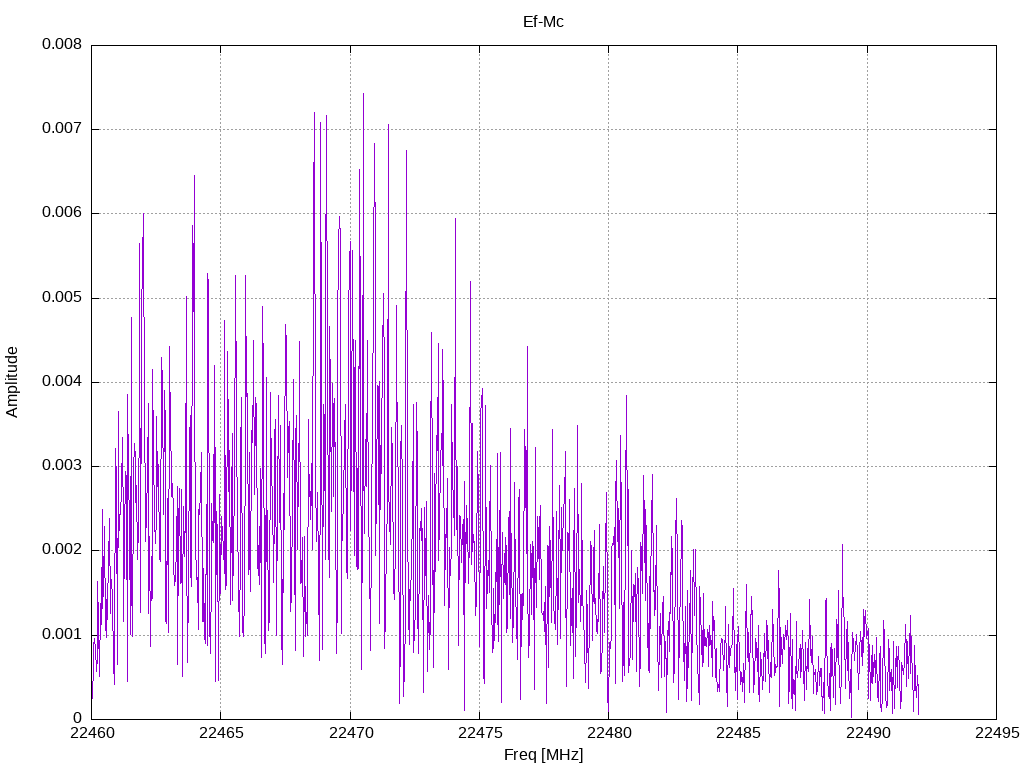Image resolution: width=1024 pixels, height=768 pixels.
Task: Click the Amplitude y-axis label
Action: pos(12,382)
